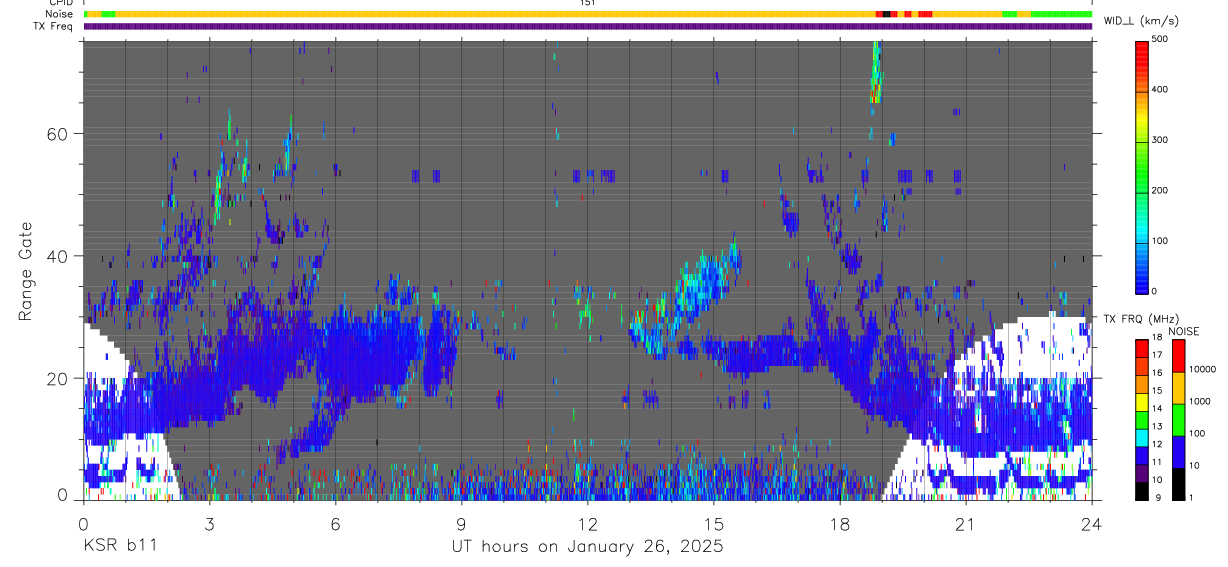This screenshot has height=567, width=1228.
Task: Click the 200 label on the width scale
Action: point(1161,190)
